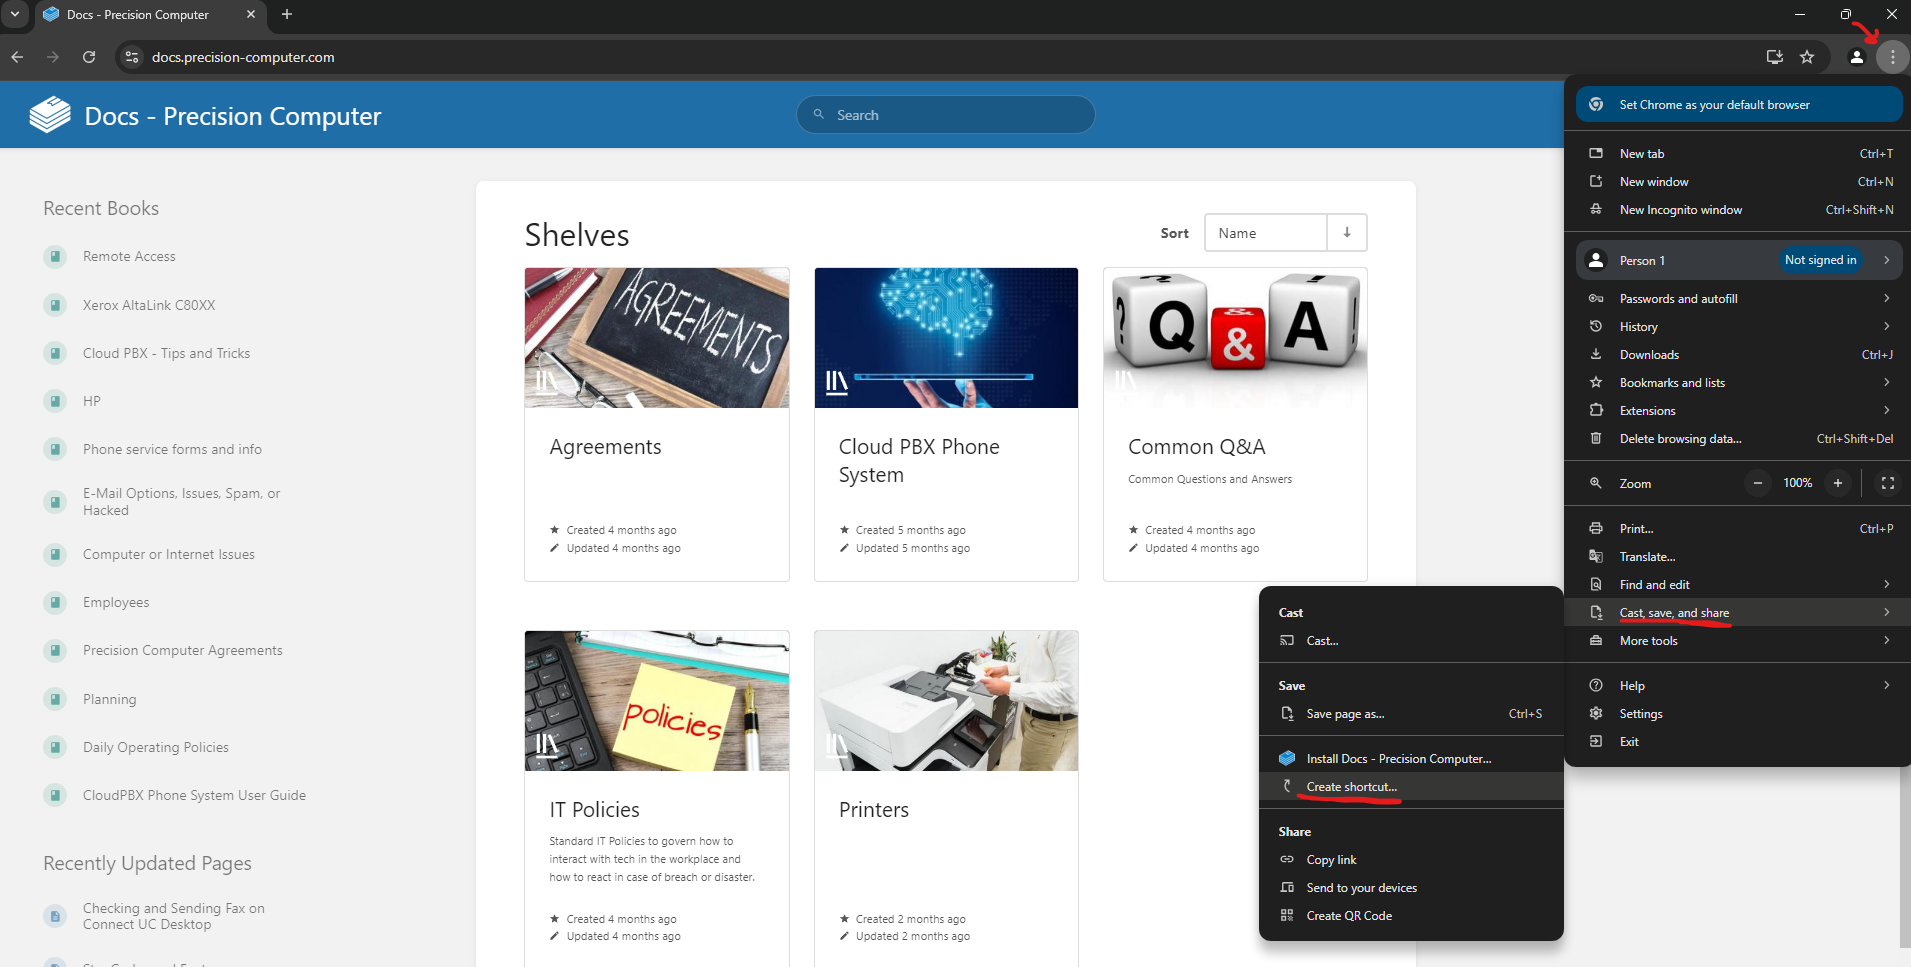Open the Sort by Name dropdown
1911x967 pixels.
pyautogui.click(x=1265, y=233)
